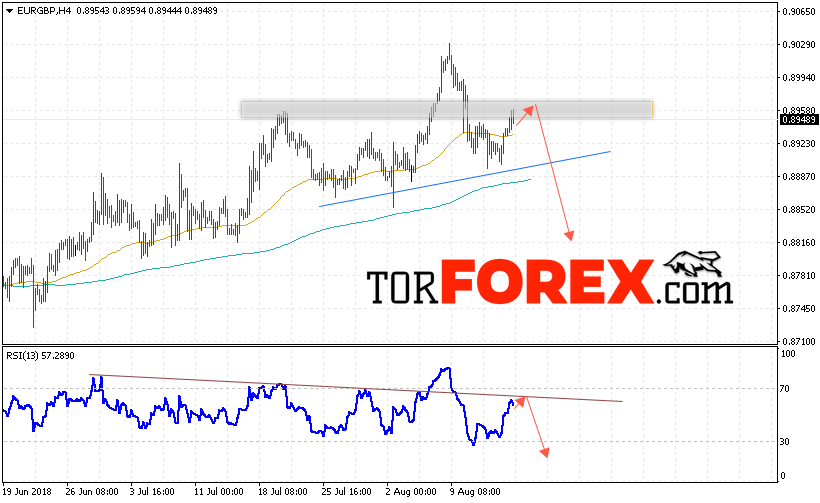The image size is (820, 503).
Task: Click the RSI level 70 label
Action: (784, 388)
